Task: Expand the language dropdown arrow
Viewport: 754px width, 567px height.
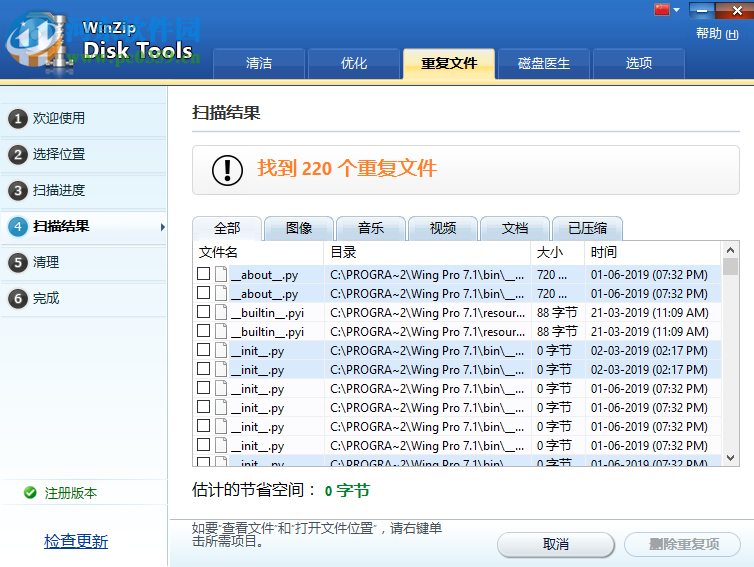Action: (x=676, y=10)
